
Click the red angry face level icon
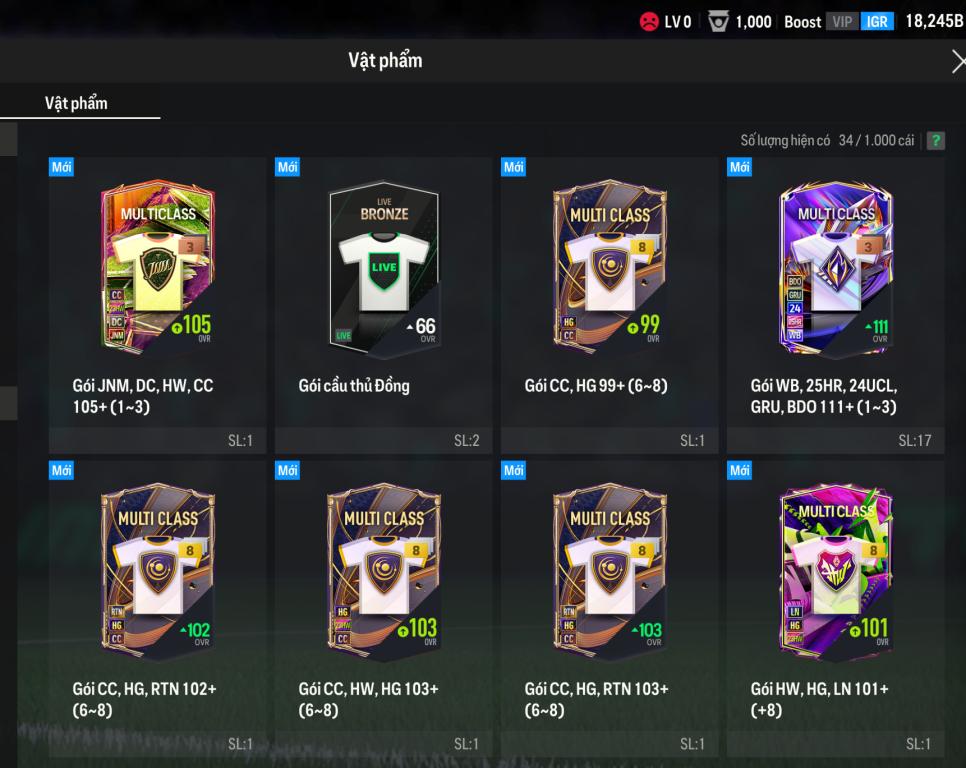point(649,22)
